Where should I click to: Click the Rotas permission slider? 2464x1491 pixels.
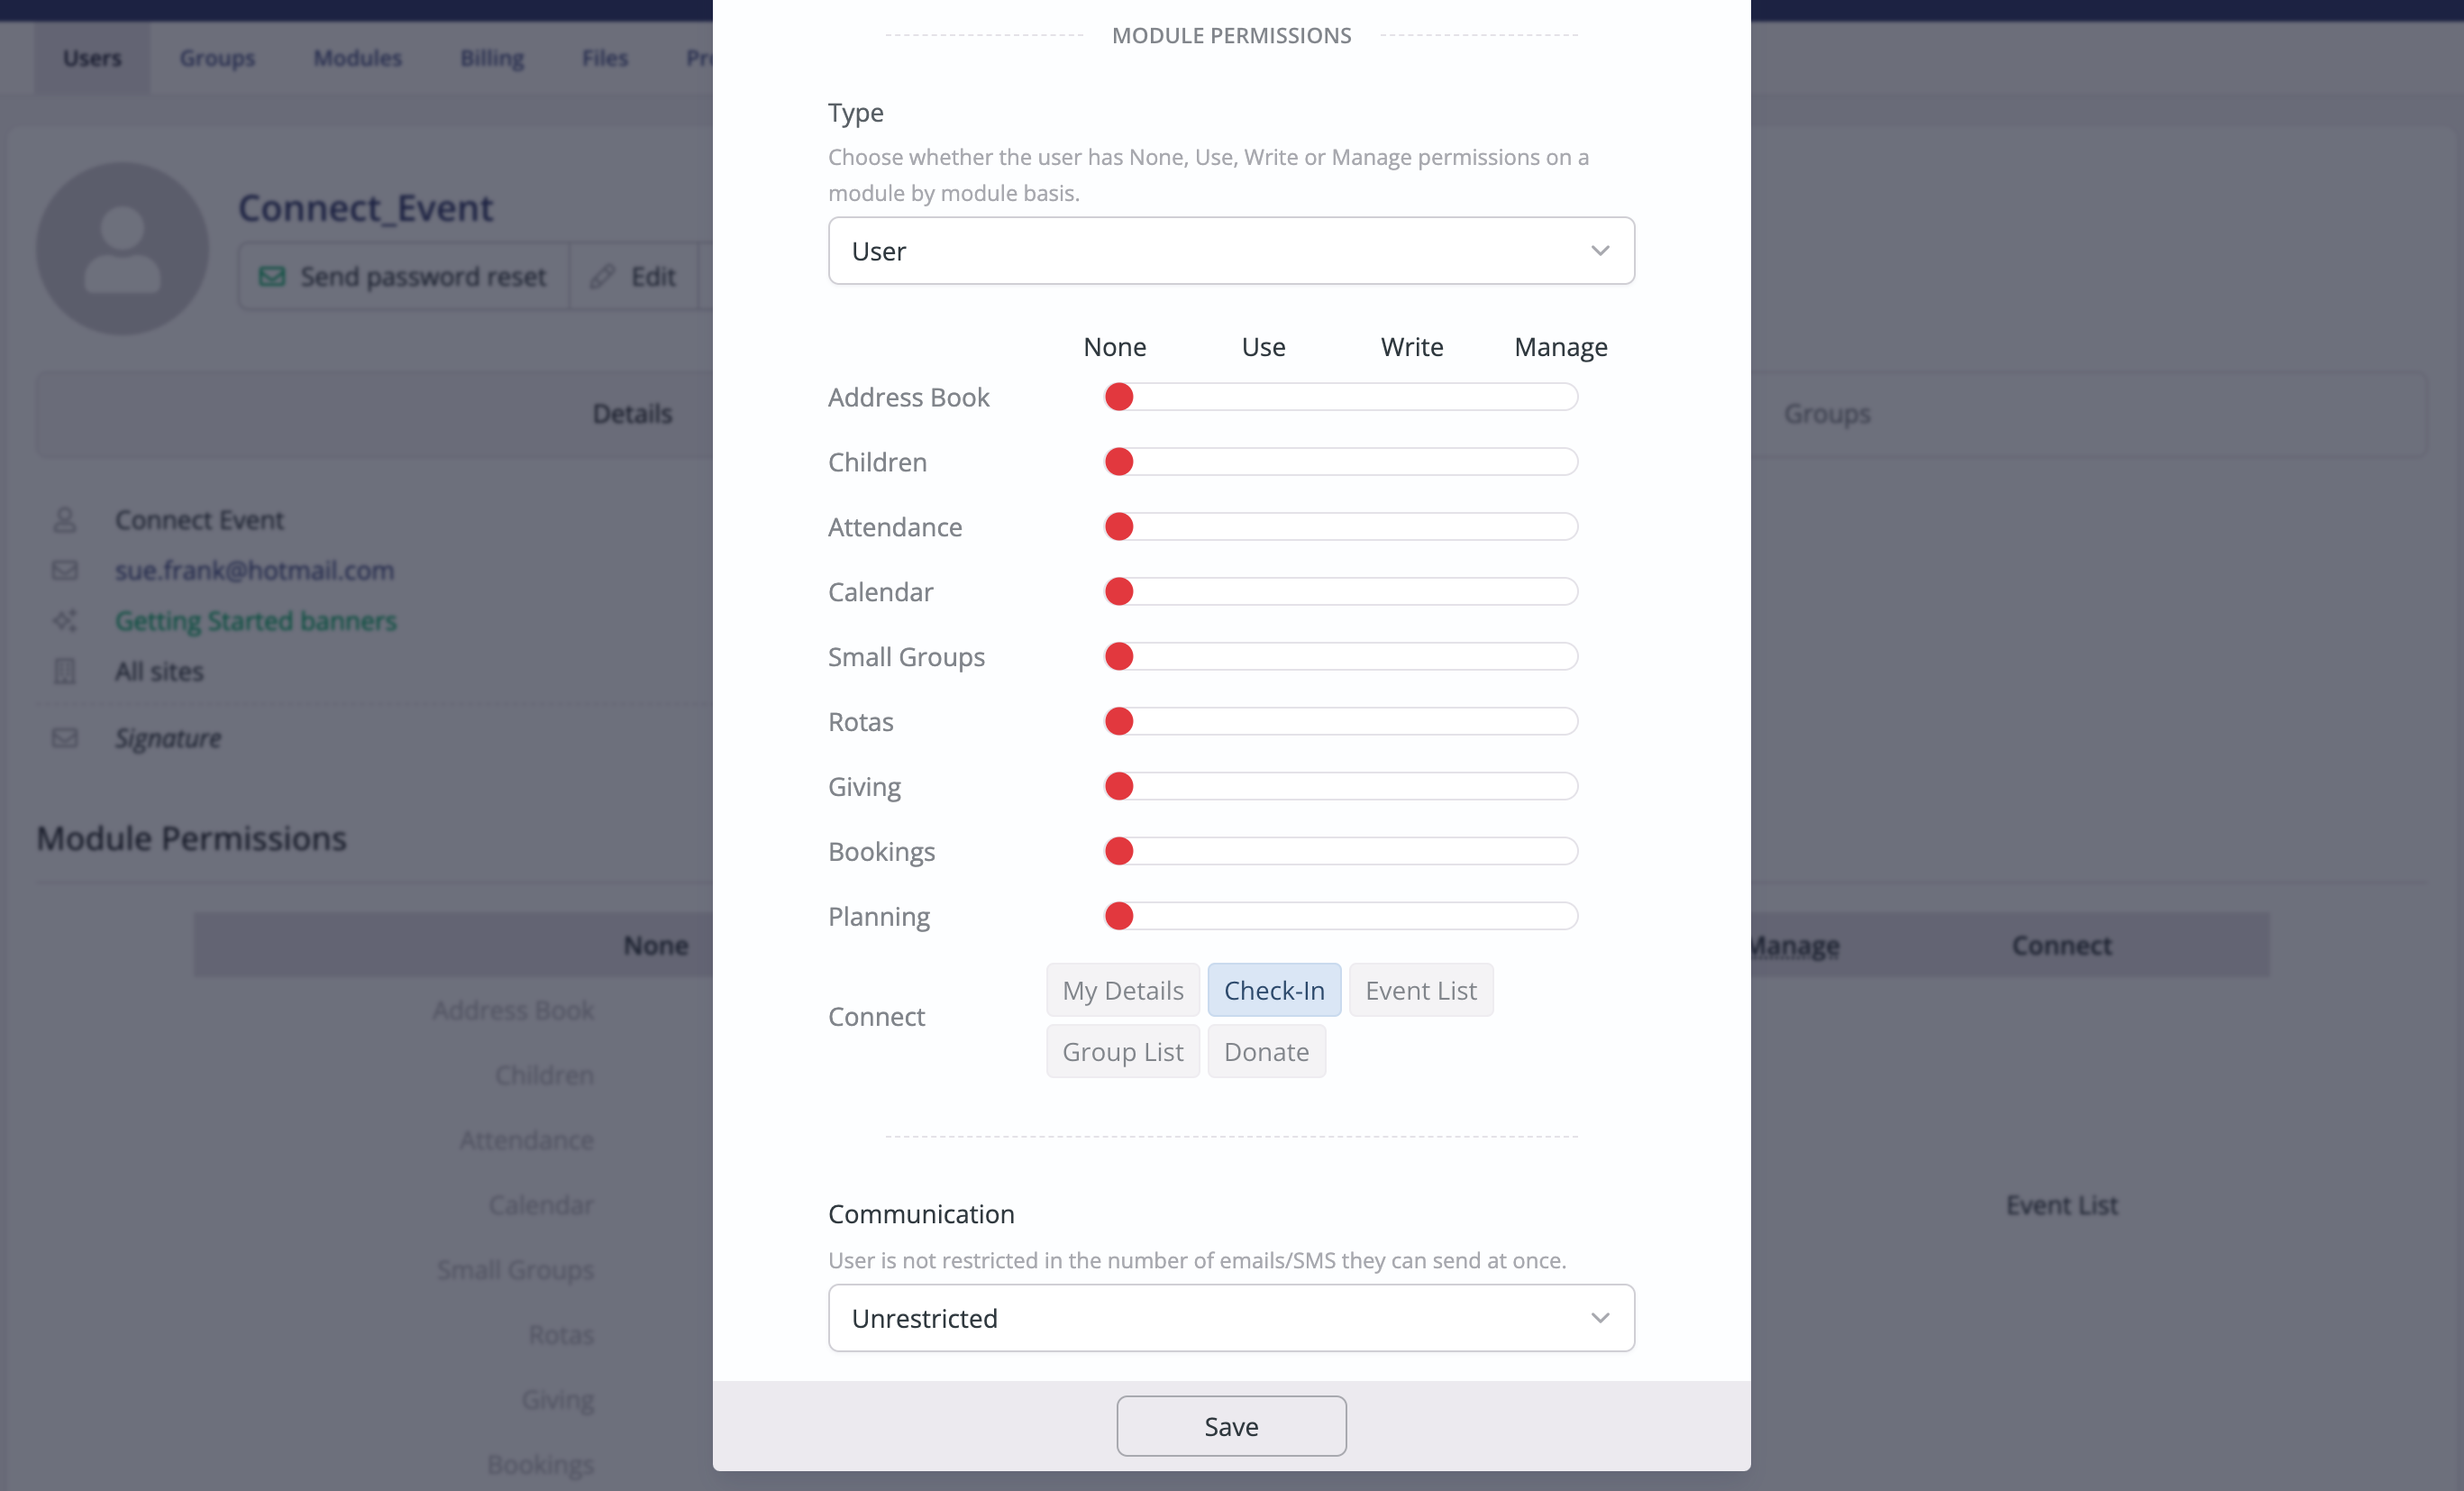1340,722
